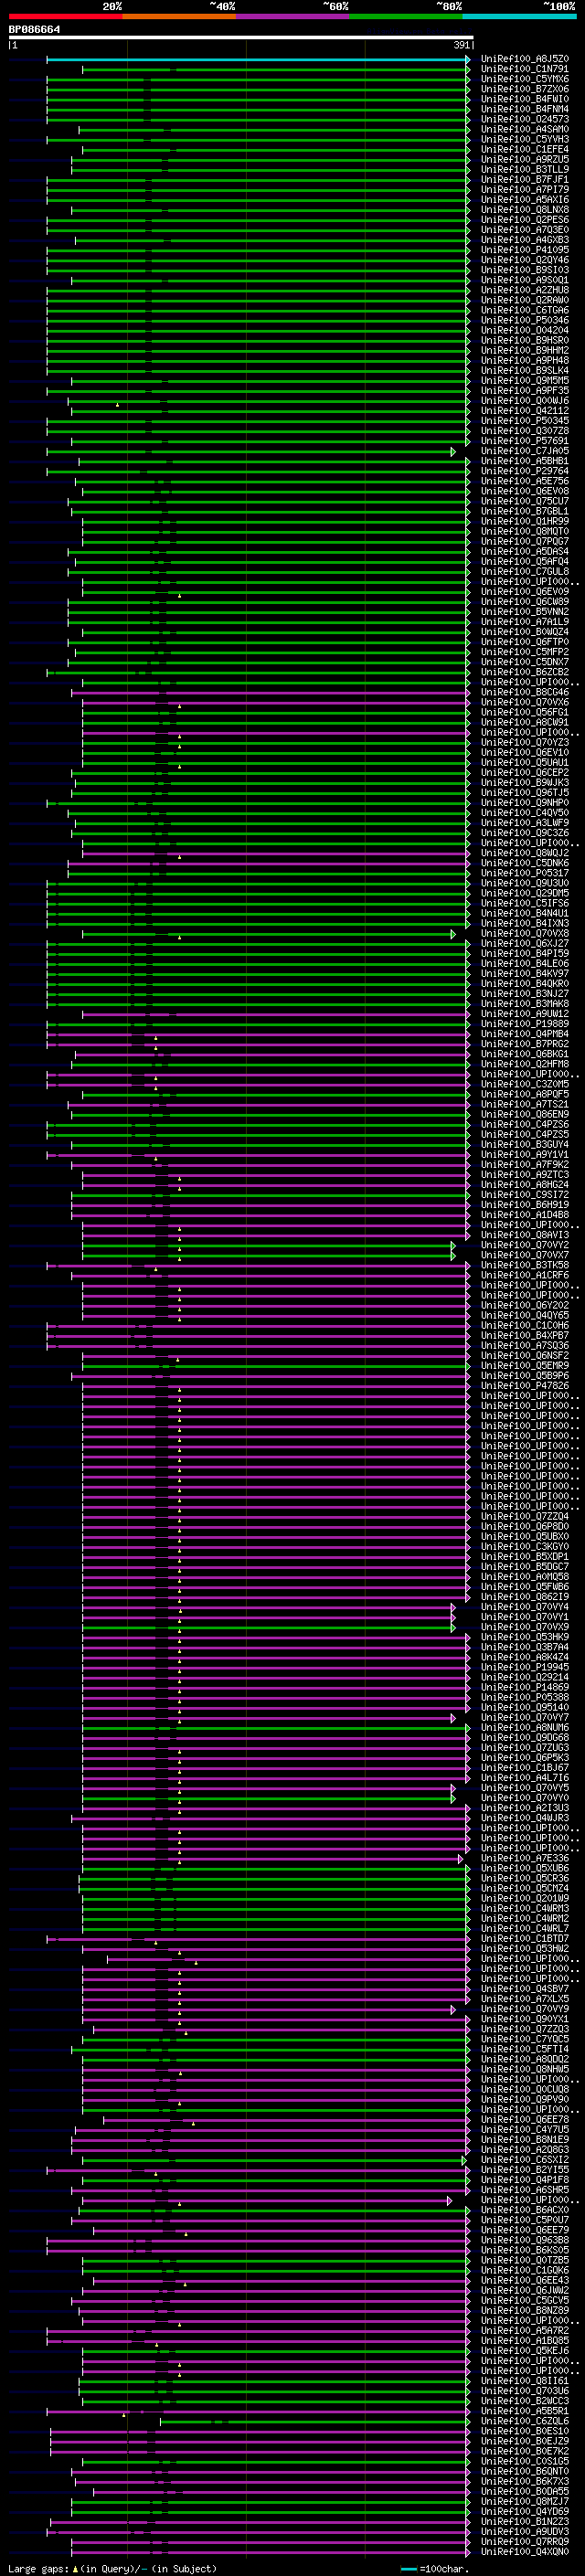Click the UniRef100_B3TLL9 label
This screenshot has width=585, height=2576.
point(525,169)
